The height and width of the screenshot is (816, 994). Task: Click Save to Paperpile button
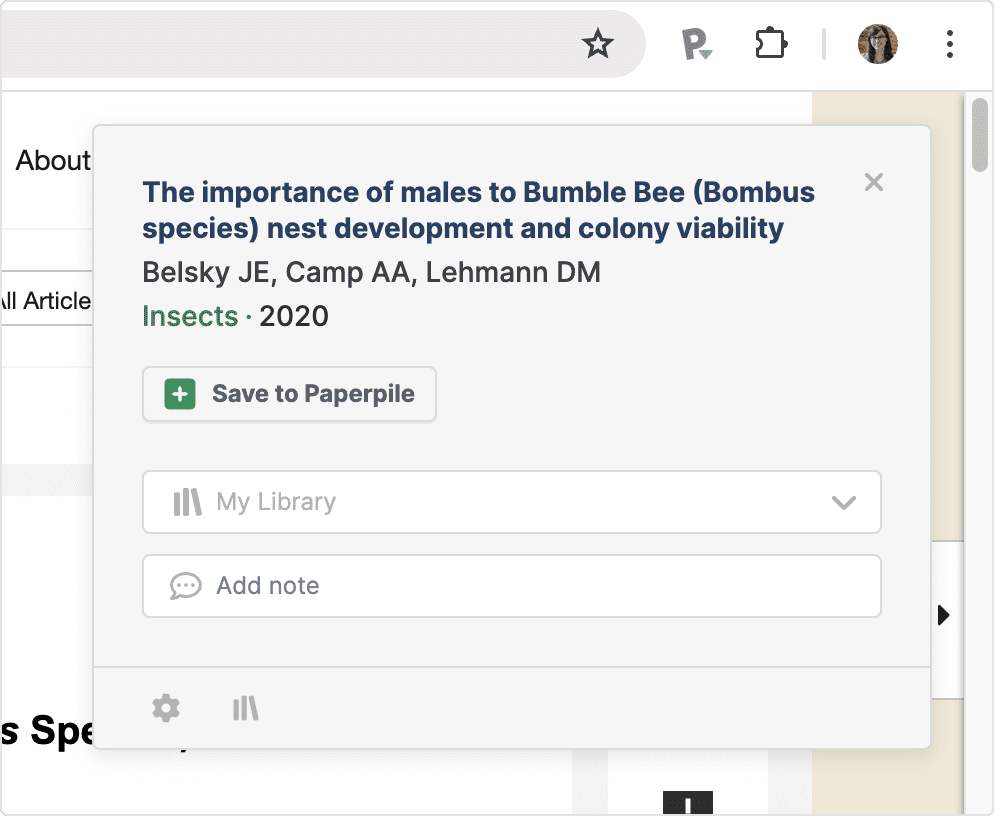click(289, 394)
